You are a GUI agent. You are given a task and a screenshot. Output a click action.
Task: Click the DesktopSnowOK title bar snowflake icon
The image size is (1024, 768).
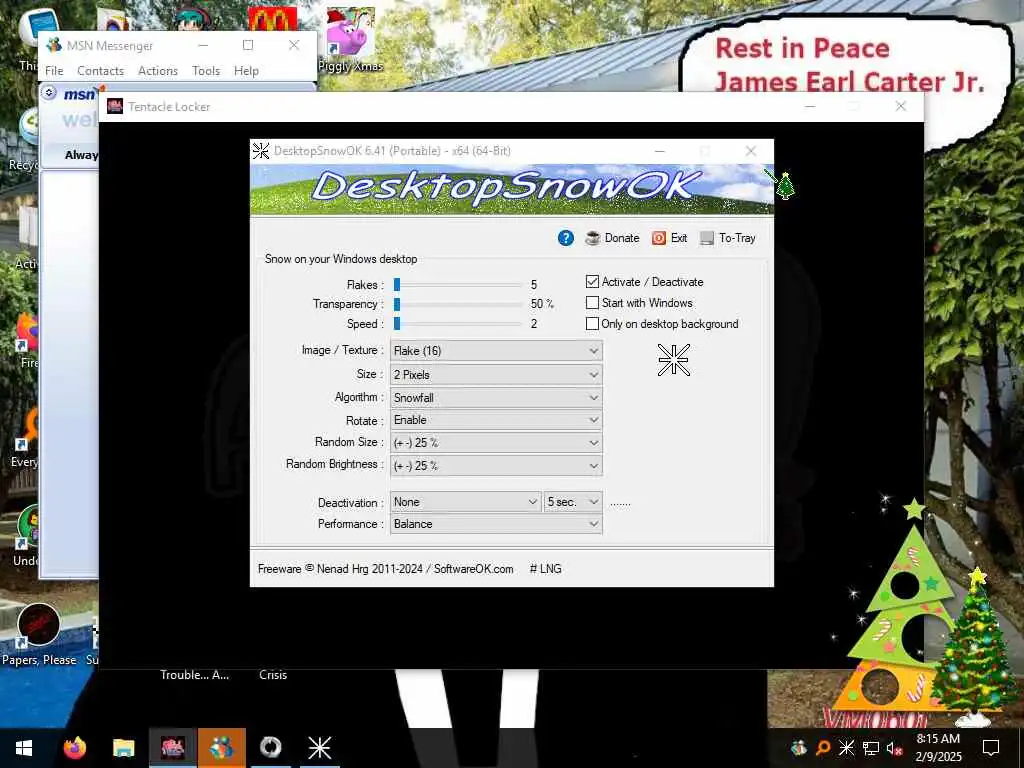(261, 151)
